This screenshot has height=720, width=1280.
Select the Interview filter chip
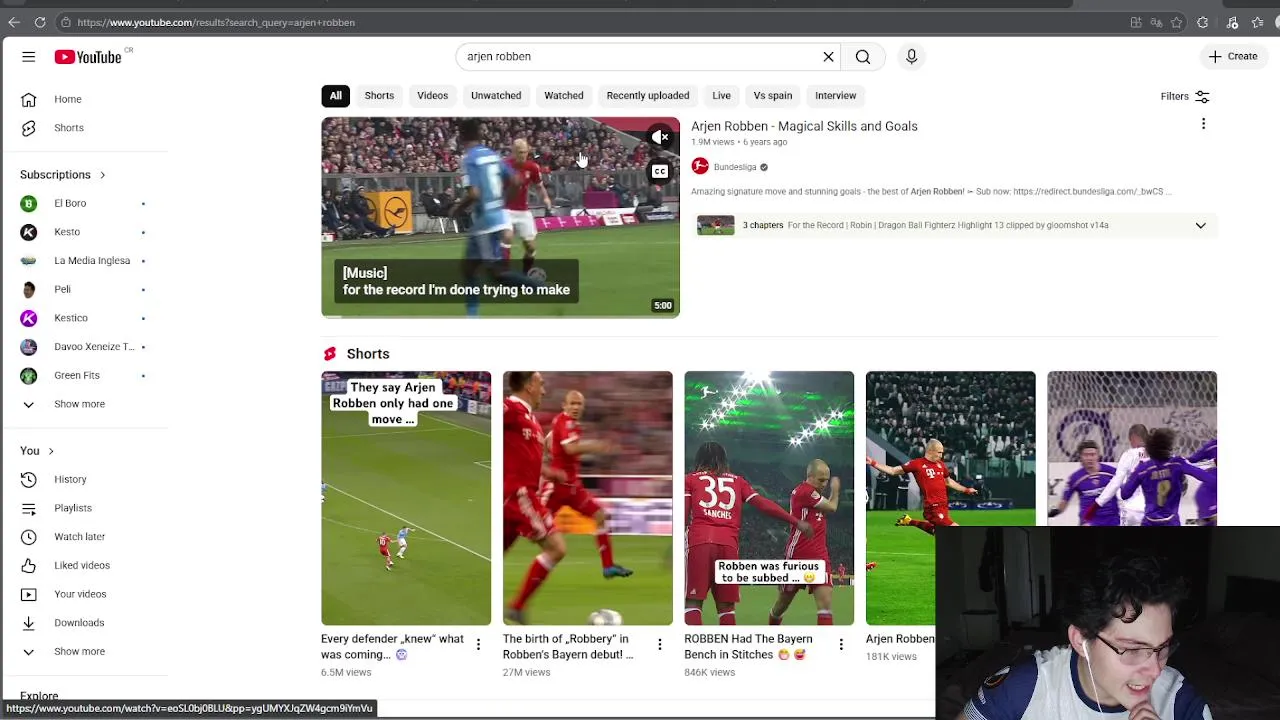coord(835,96)
